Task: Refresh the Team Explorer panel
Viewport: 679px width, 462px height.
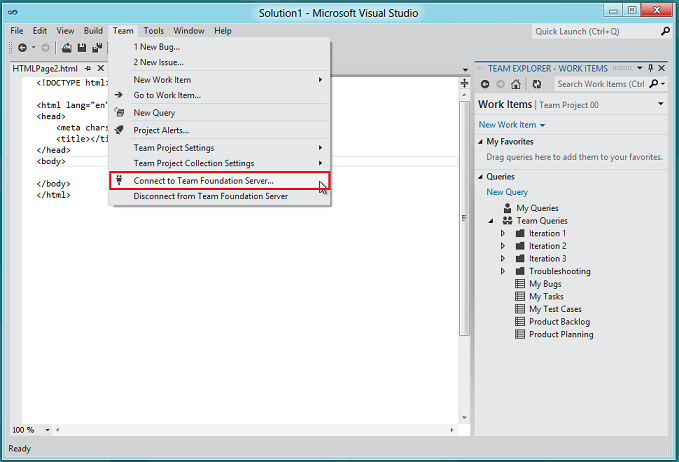Action: tap(537, 84)
